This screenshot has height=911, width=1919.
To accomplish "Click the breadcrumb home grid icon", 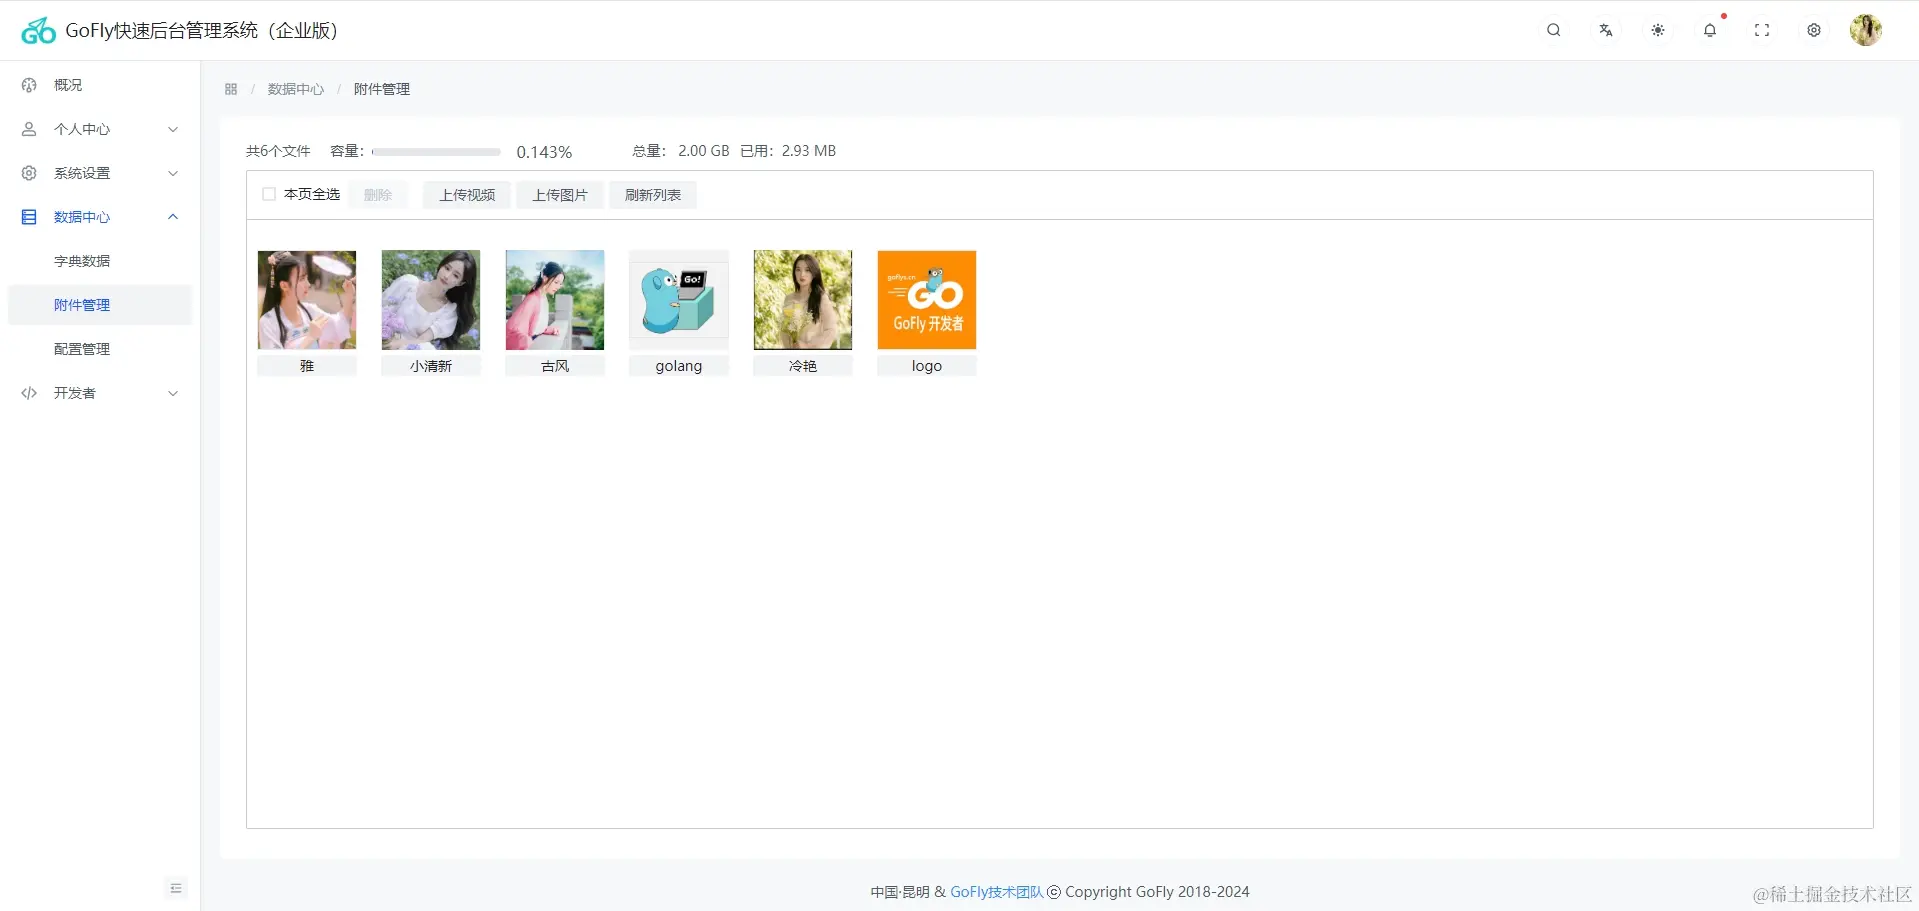I will coord(231,89).
